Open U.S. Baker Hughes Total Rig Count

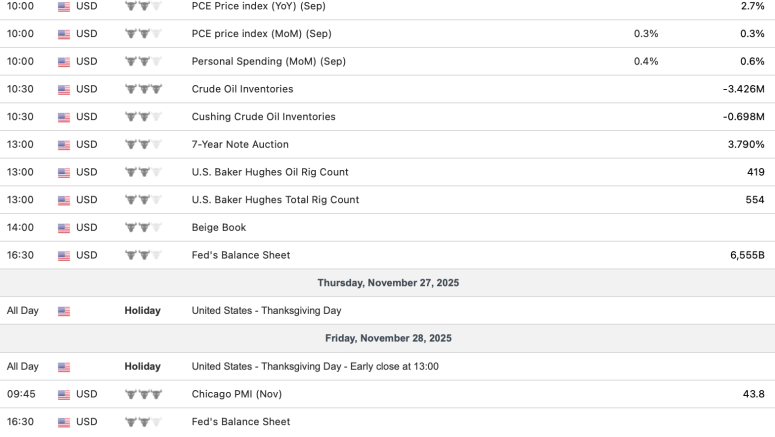[x=275, y=200]
